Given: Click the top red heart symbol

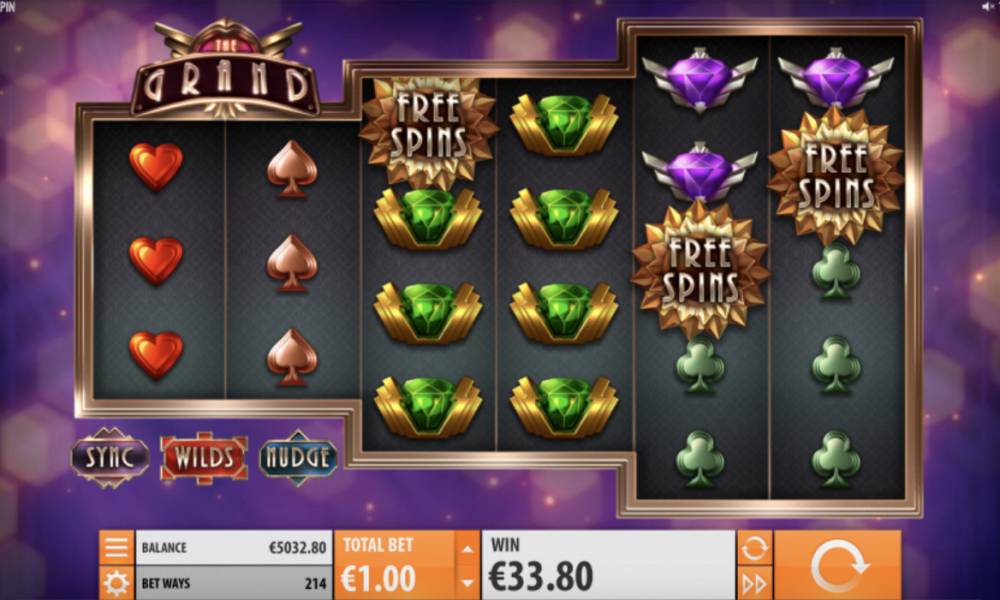Looking at the screenshot, I should point(156,166).
